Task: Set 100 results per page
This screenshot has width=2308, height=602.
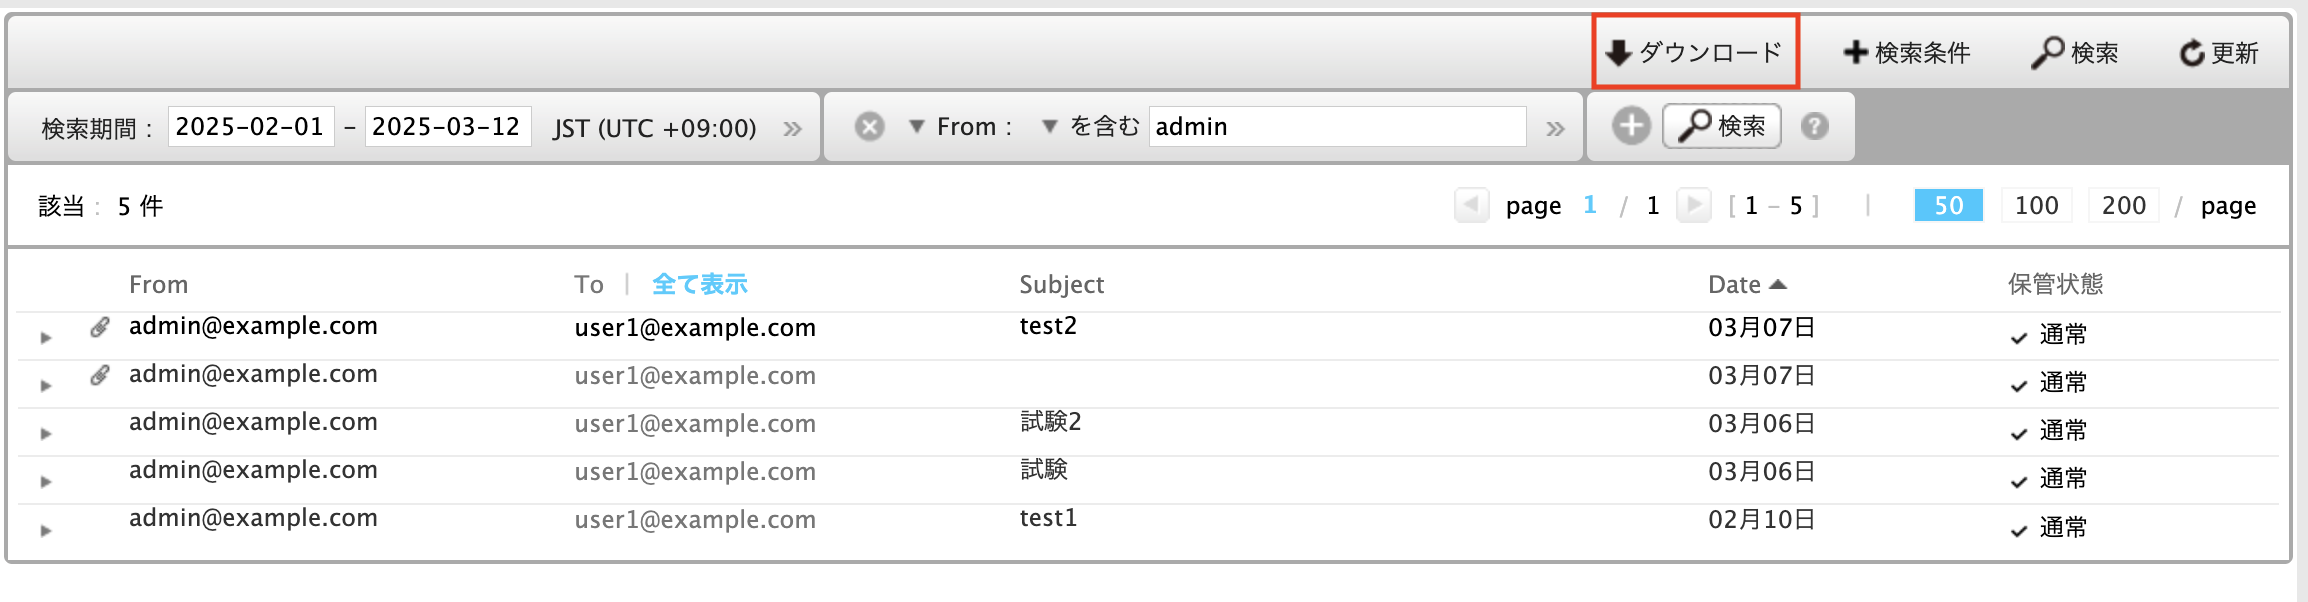Action: [2036, 206]
